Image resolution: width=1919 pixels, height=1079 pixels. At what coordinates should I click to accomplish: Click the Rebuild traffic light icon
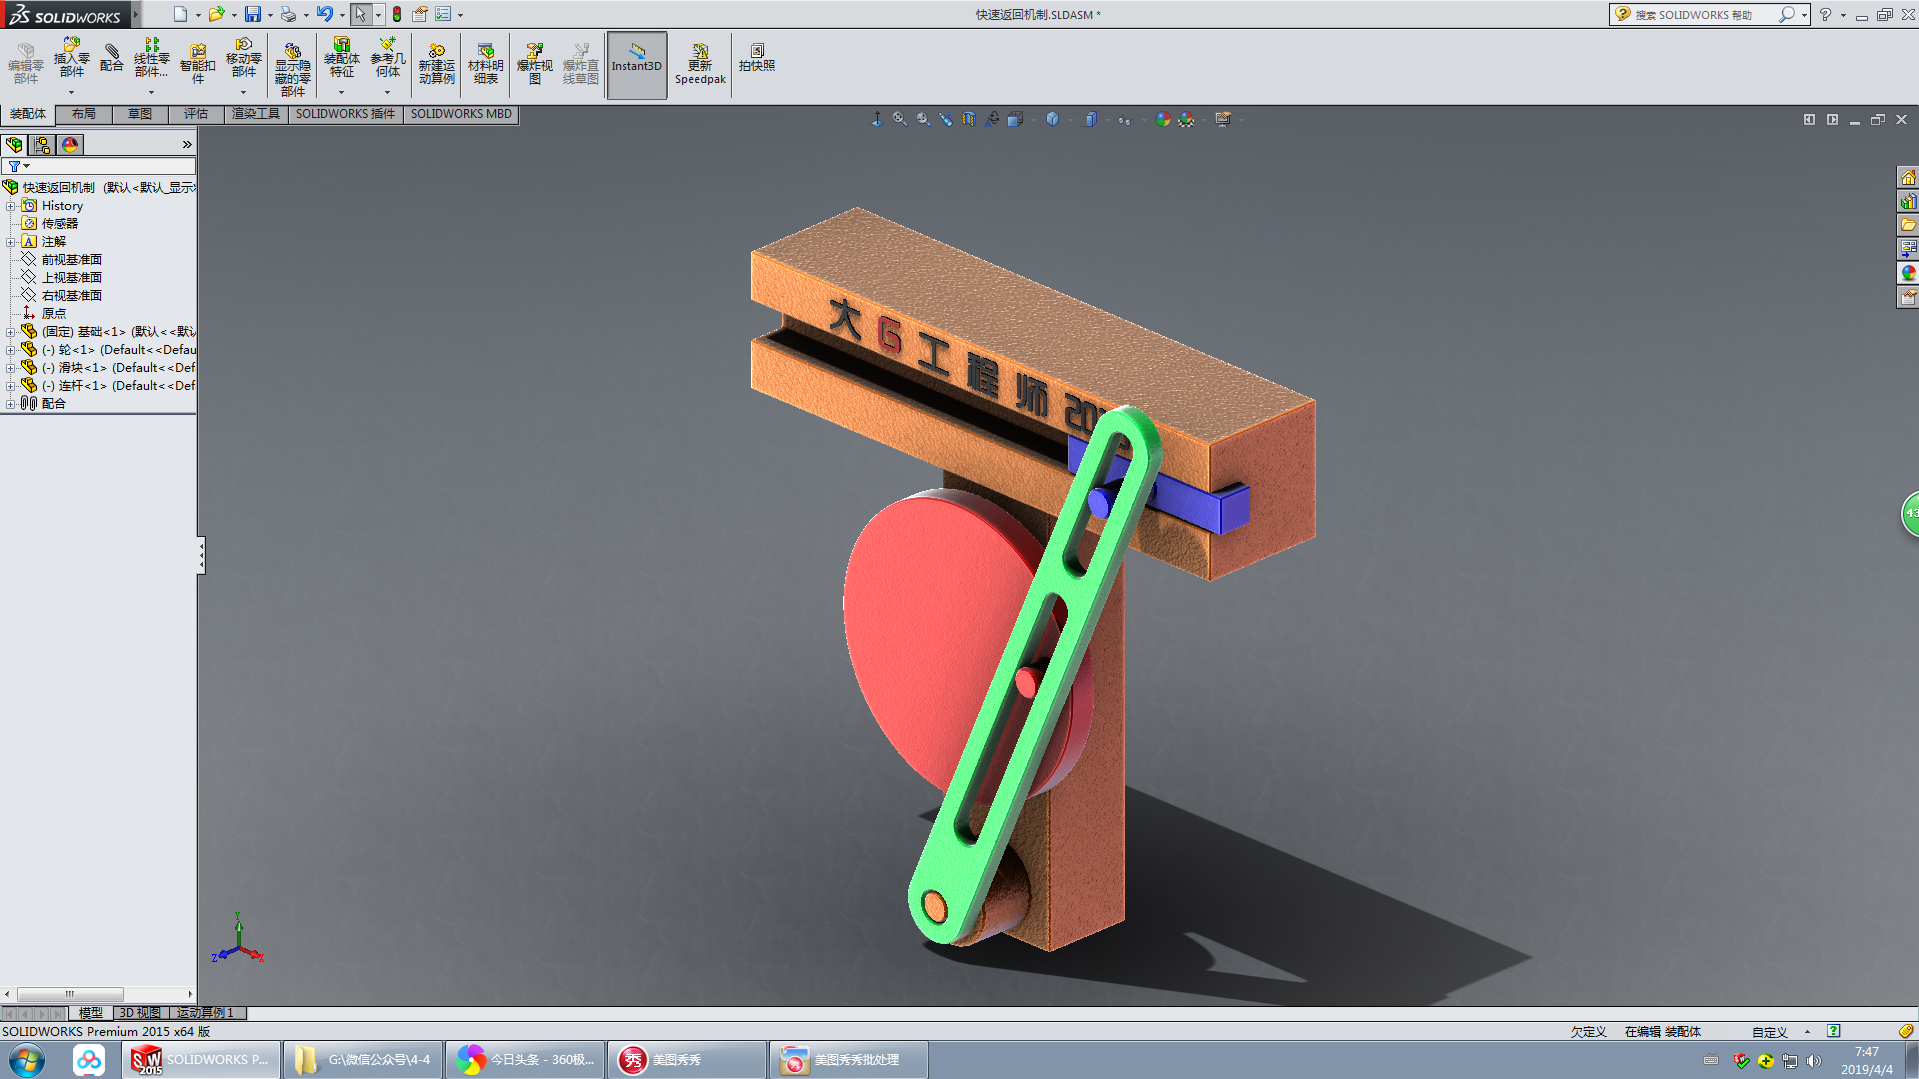(x=397, y=14)
